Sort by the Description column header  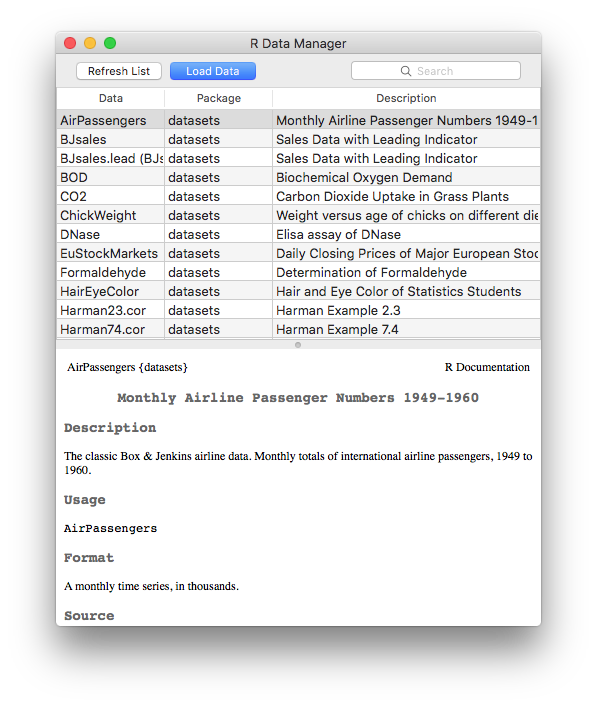[x=406, y=98]
